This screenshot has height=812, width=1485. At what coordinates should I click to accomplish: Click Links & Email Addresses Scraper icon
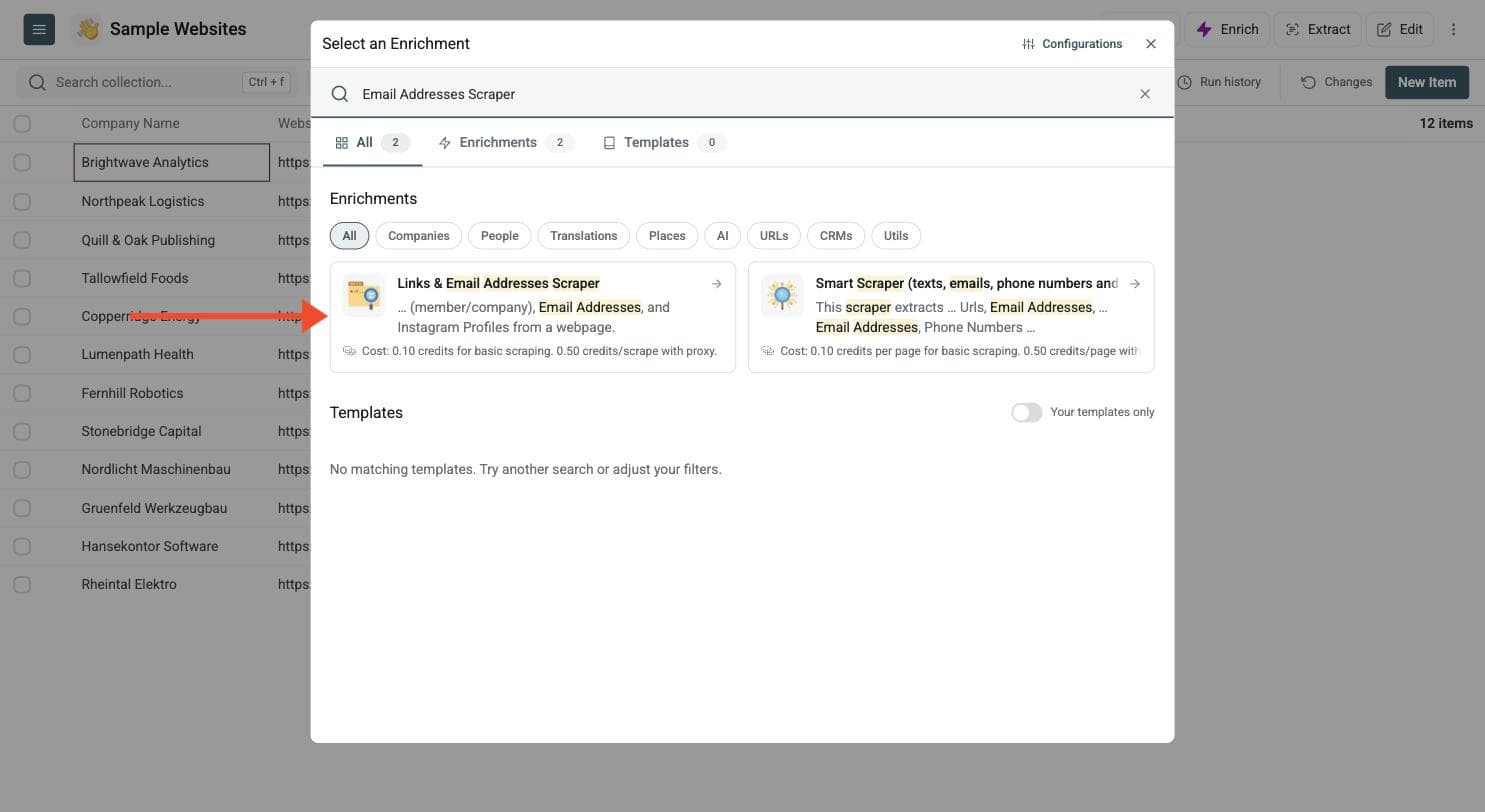(363, 296)
